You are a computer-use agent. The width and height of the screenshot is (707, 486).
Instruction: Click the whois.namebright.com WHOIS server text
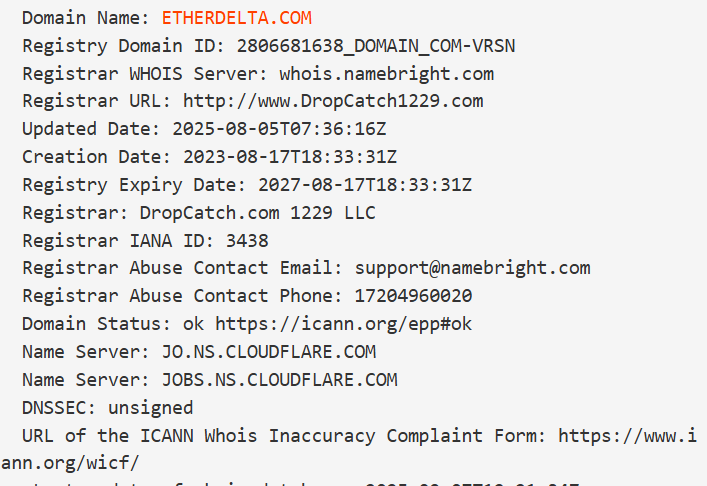click(x=386, y=74)
